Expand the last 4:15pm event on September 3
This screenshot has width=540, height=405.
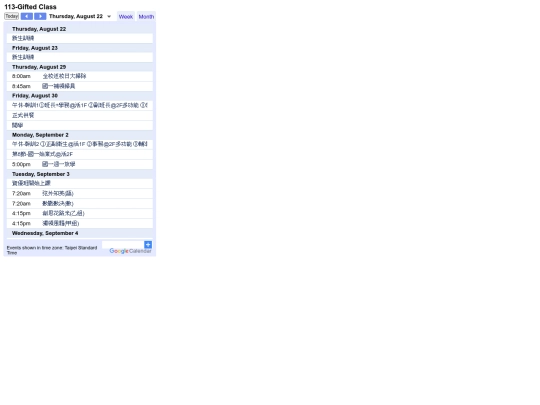coord(80,224)
